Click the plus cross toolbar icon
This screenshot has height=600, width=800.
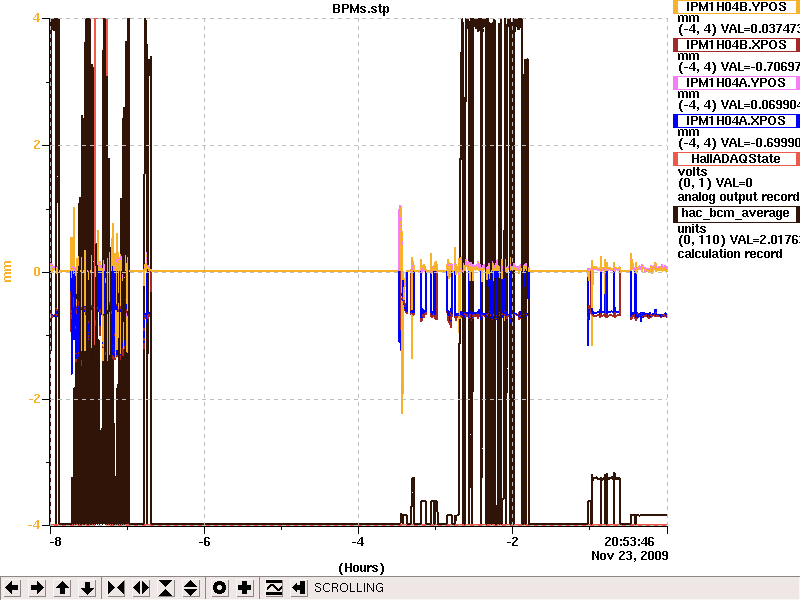244,588
